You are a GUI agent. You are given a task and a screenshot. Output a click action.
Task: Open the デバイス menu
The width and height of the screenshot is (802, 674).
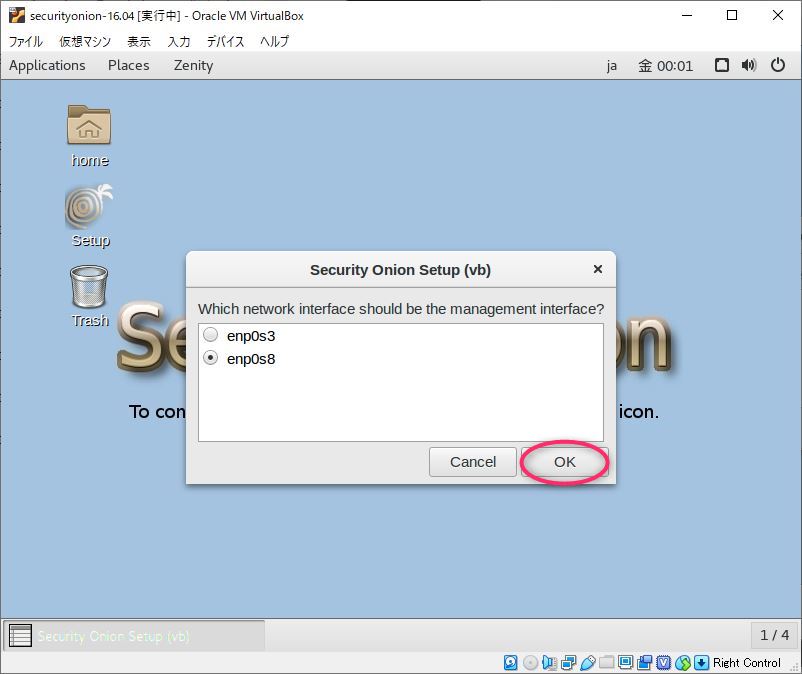225,41
